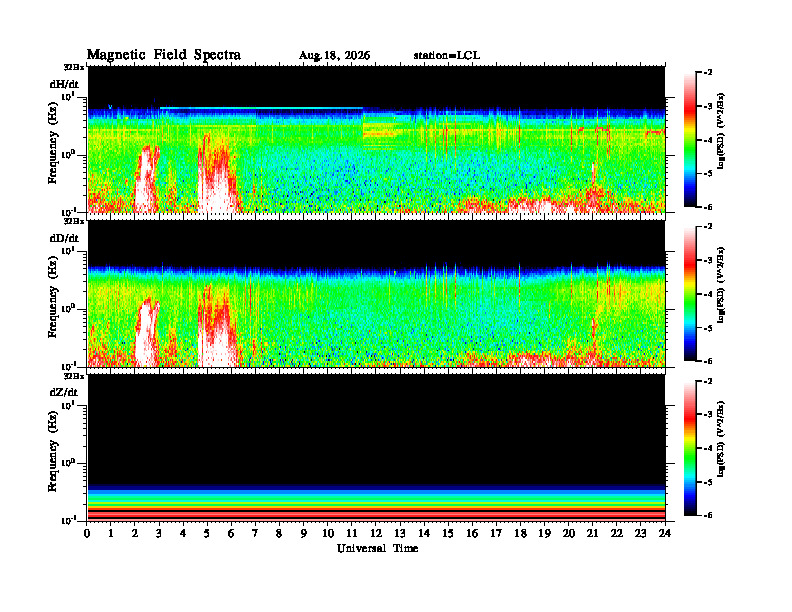Click hour "18" on the time axis

521,534
